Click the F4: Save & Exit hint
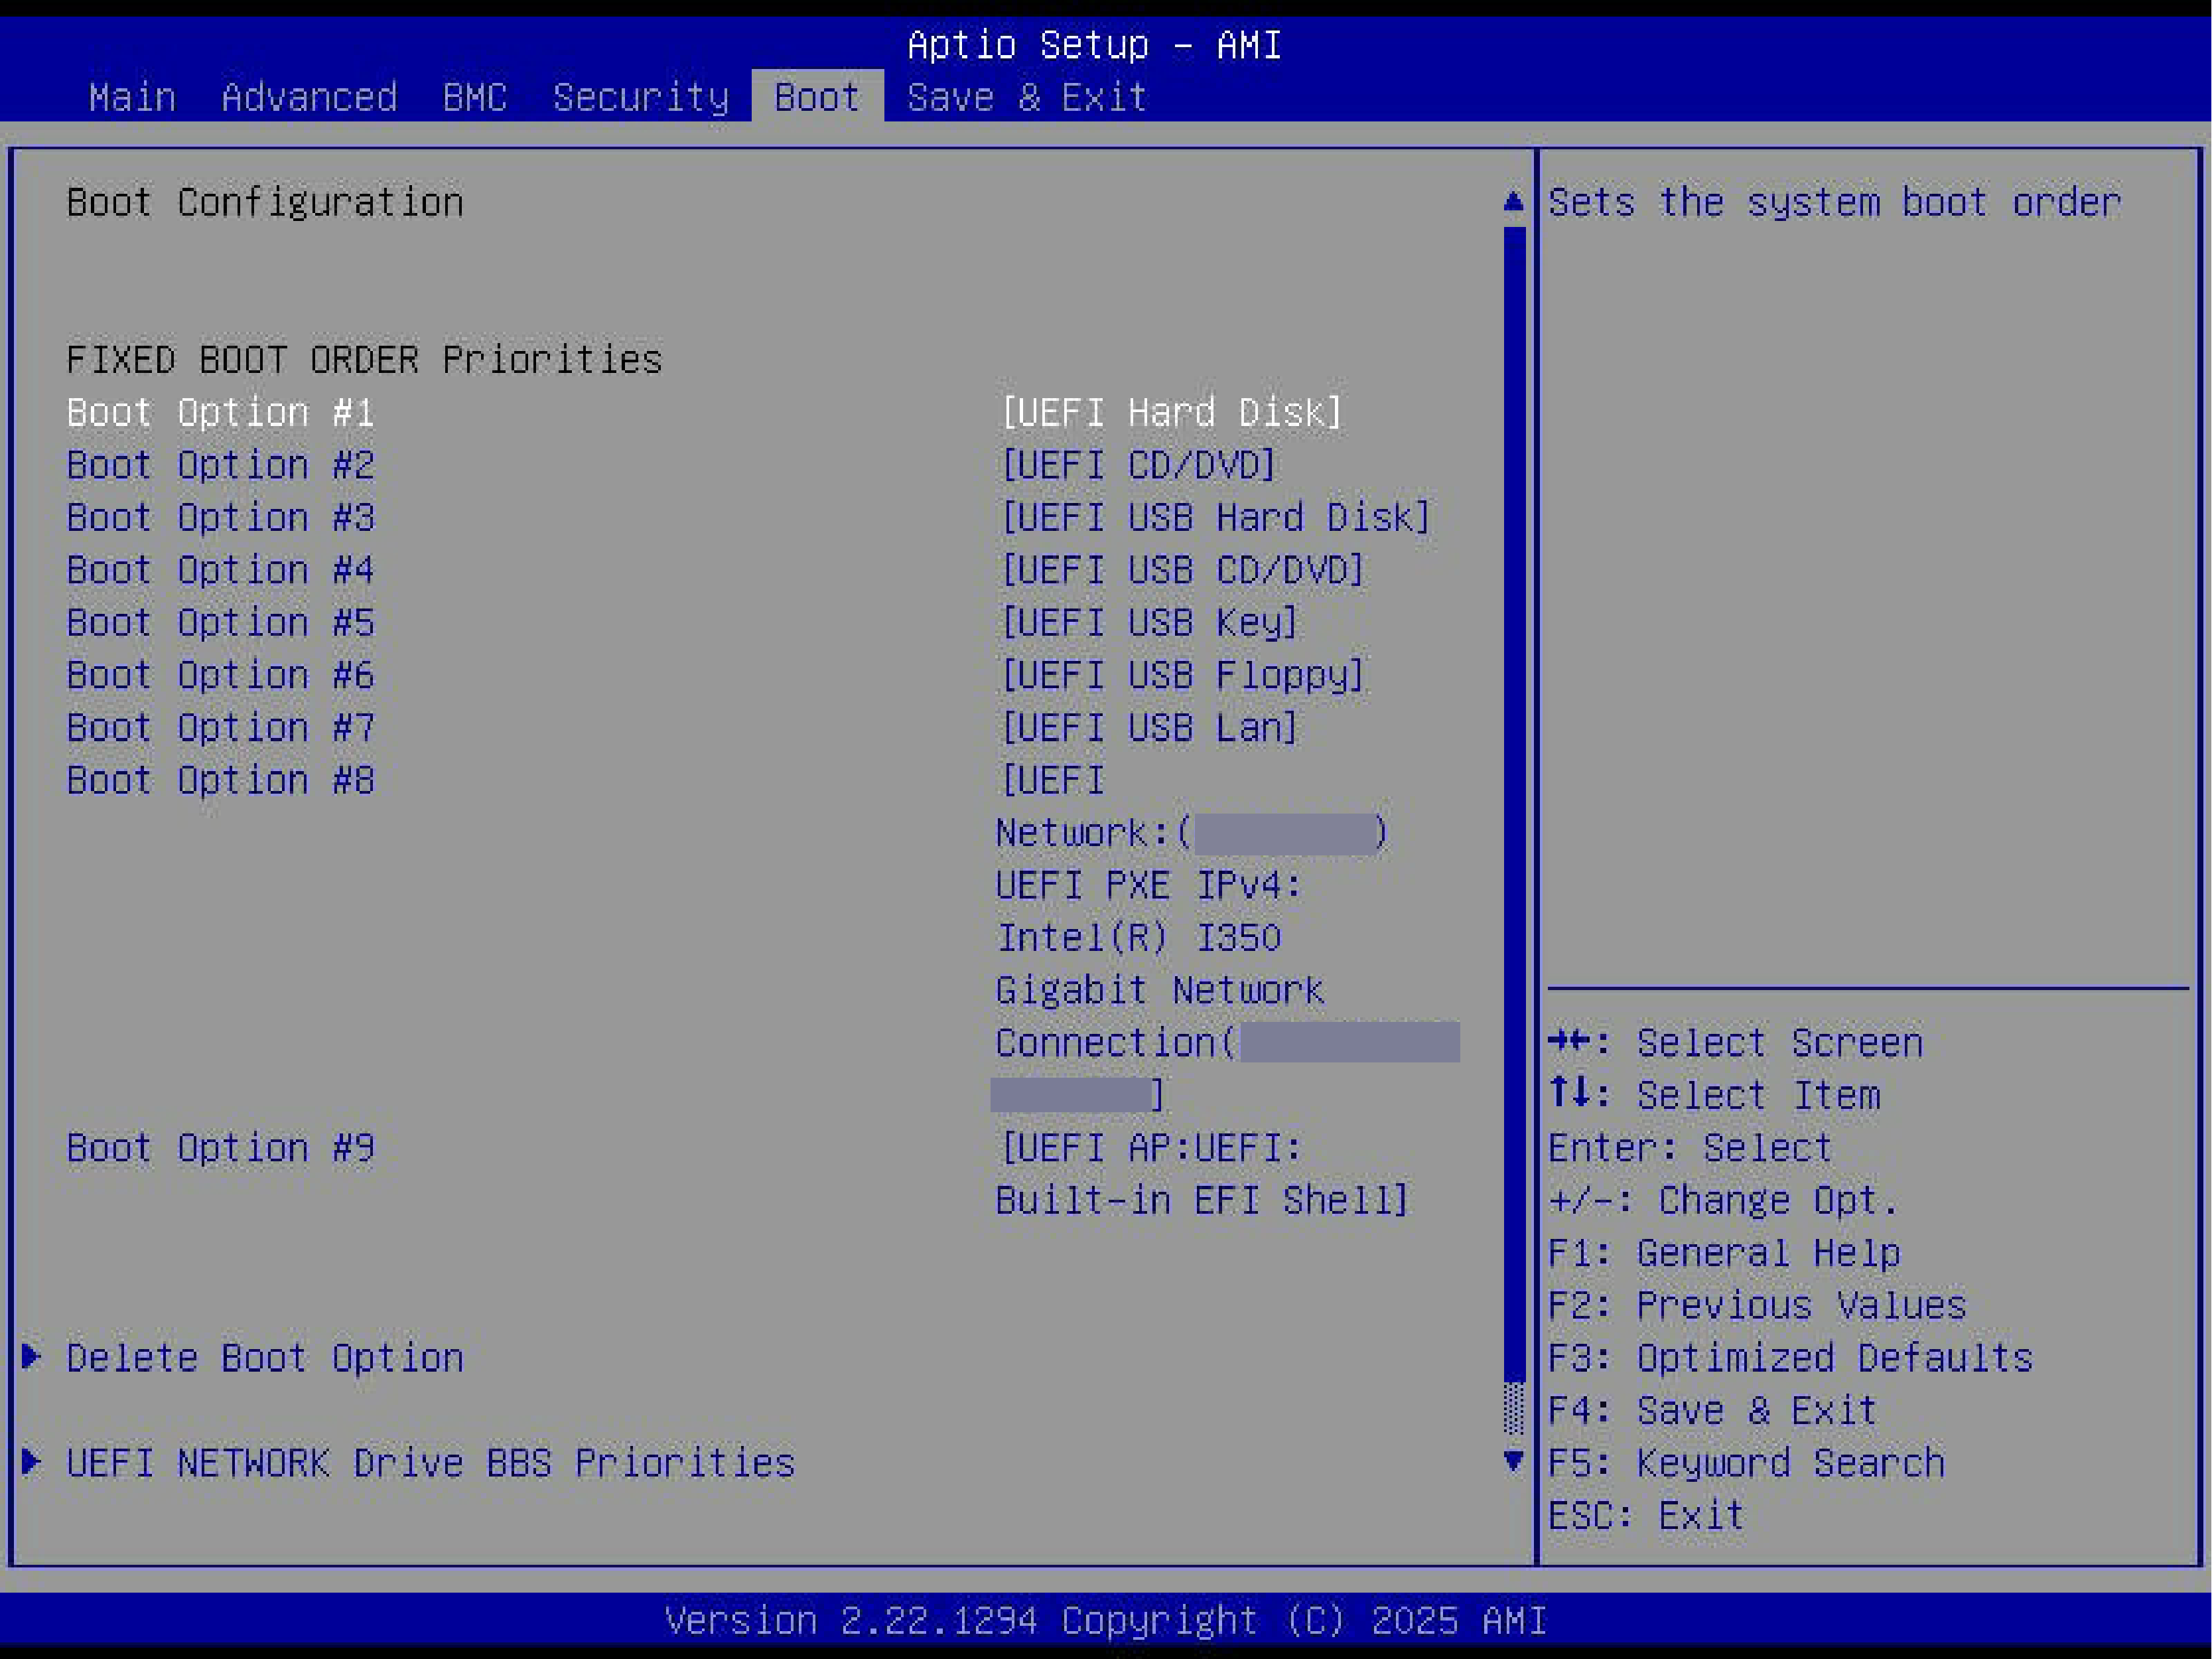Viewport: 2212px width, 1659px height. pos(1712,1410)
